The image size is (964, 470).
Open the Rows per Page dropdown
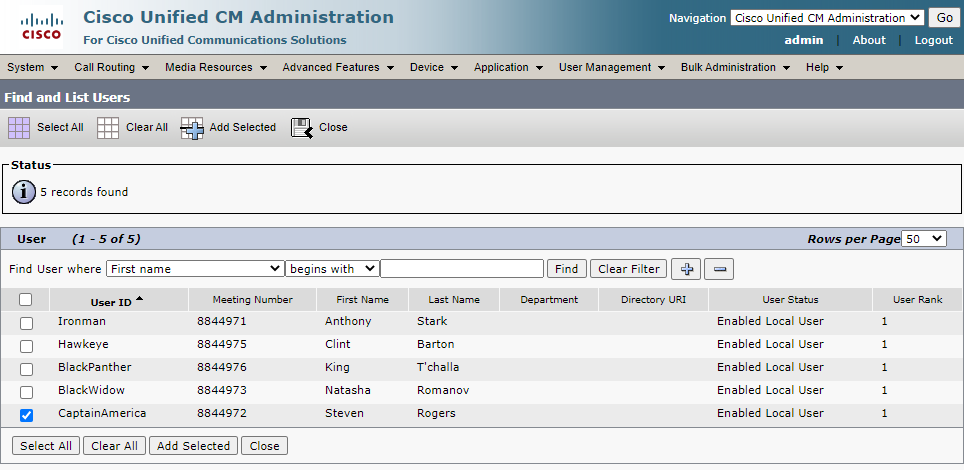[x=924, y=239]
